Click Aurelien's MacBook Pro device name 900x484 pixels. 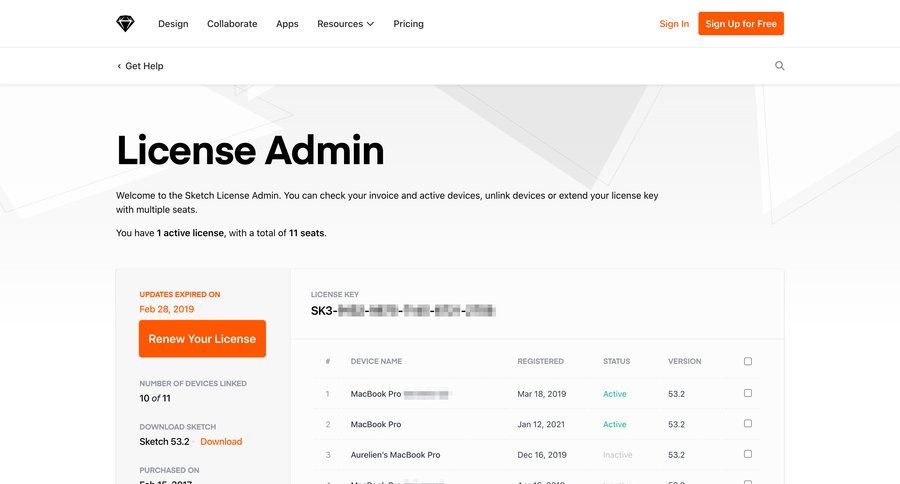coord(395,455)
